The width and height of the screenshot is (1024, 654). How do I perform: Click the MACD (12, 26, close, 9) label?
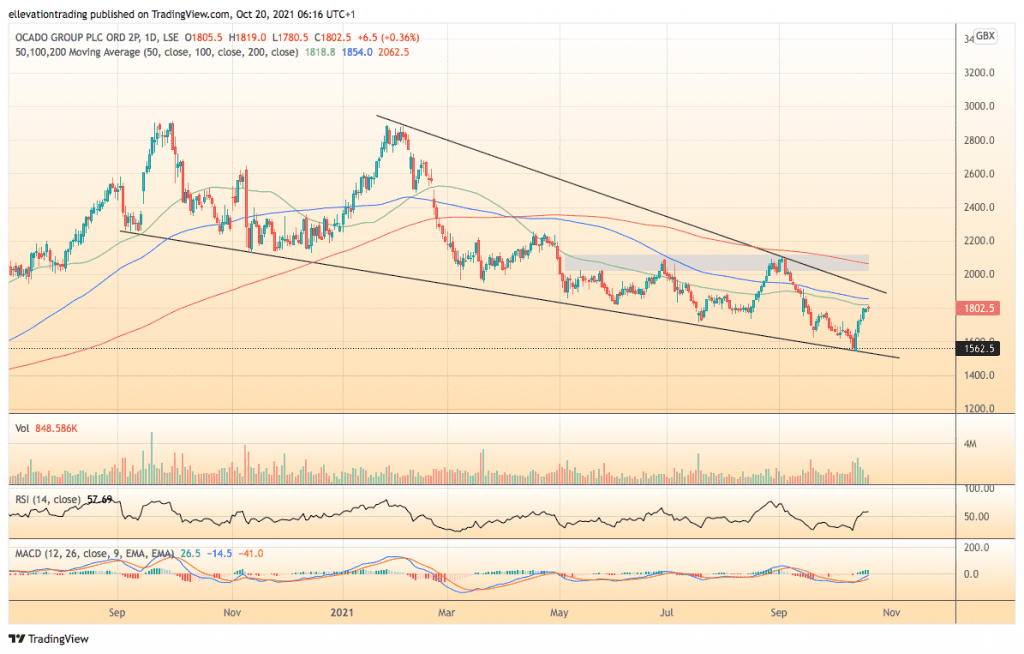click(95, 554)
